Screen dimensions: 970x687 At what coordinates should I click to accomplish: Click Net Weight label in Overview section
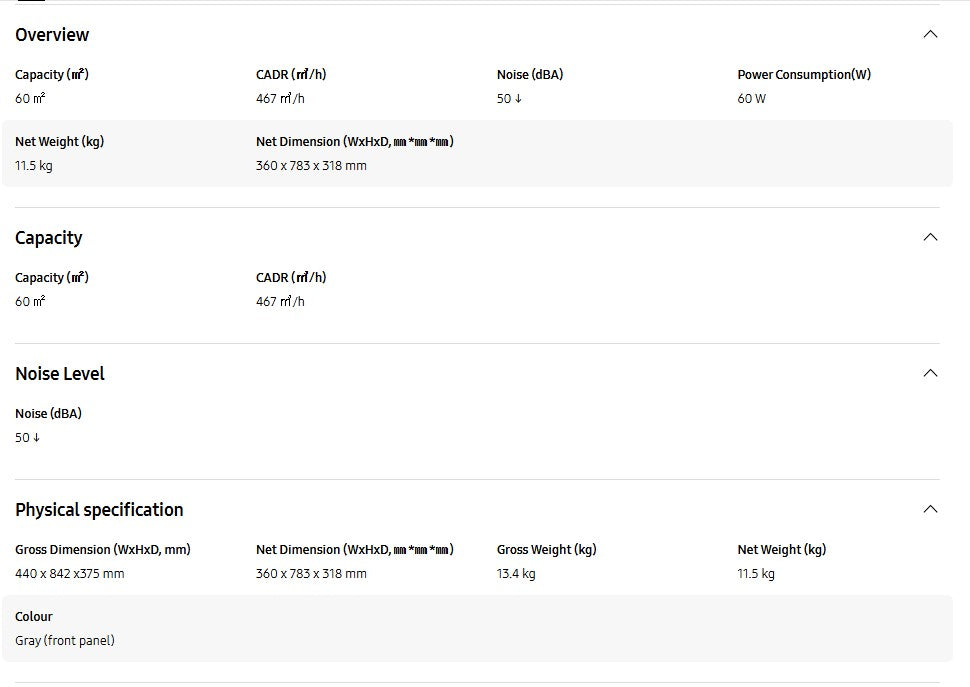59,142
